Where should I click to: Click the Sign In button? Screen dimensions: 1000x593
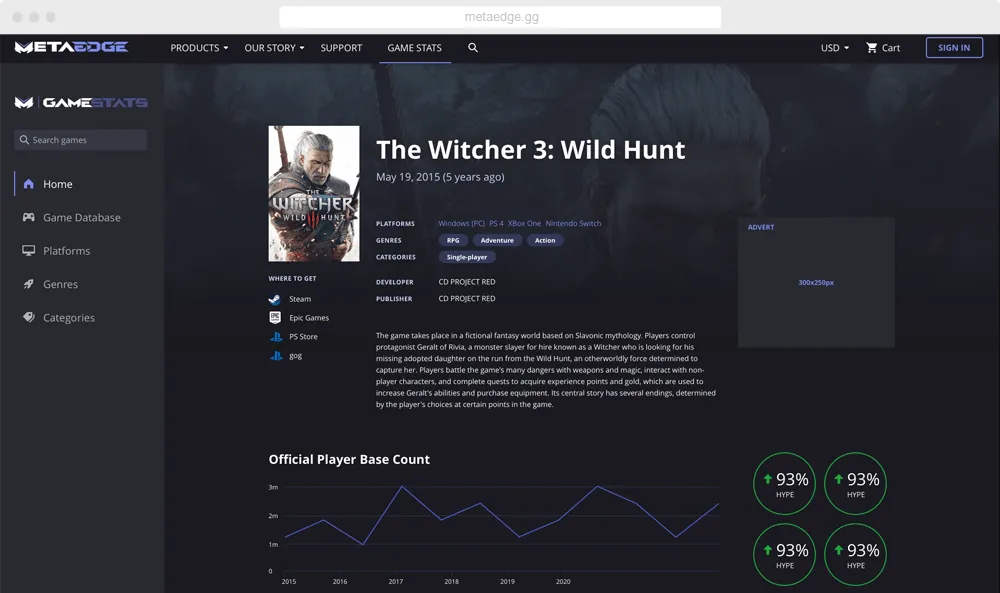point(954,48)
